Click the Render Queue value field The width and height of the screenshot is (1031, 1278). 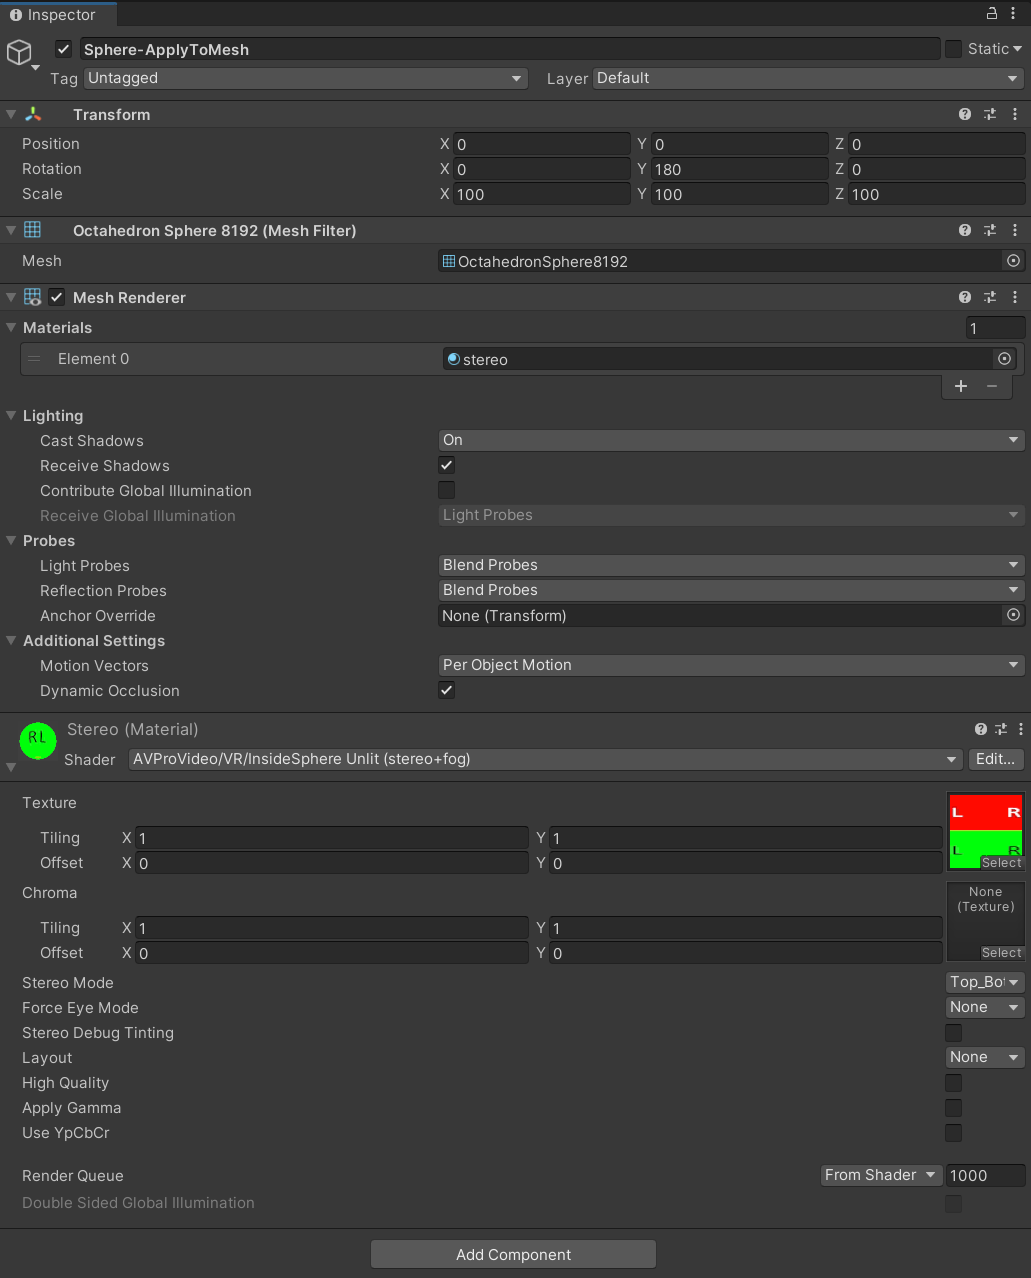(x=985, y=1175)
